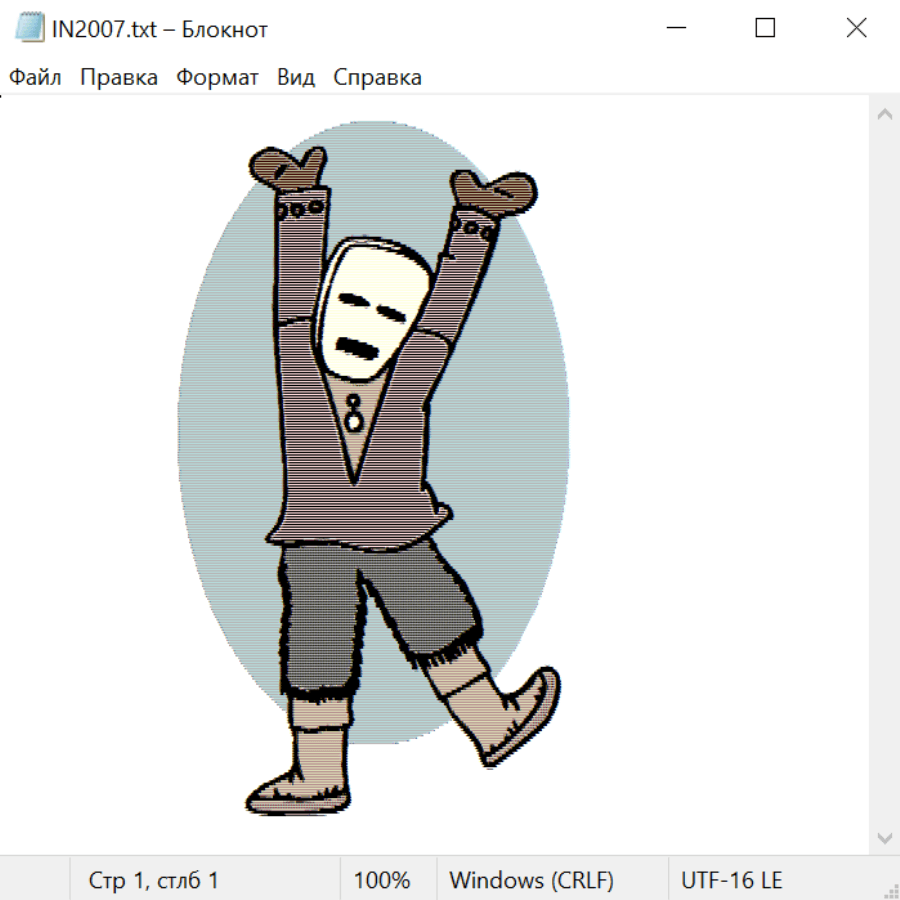Open the Файл menu
The height and width of the screenshot is (900, 900).
tap(35, 77)
